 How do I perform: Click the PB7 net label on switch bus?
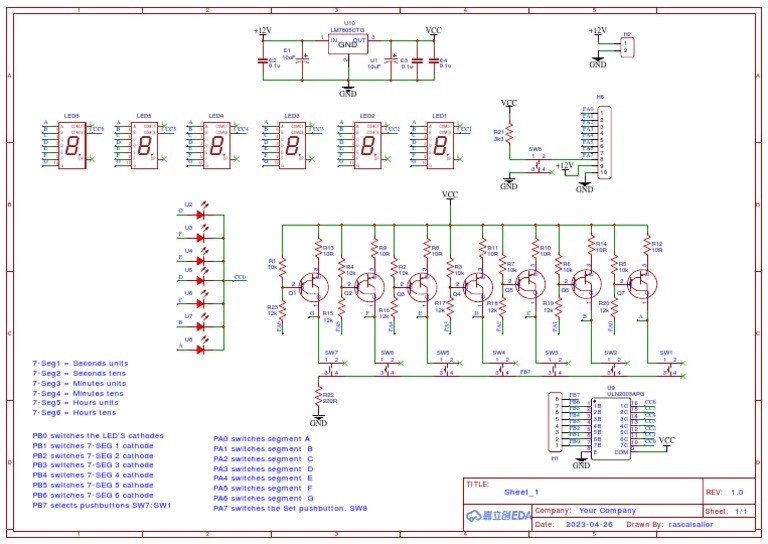(525, 372)
